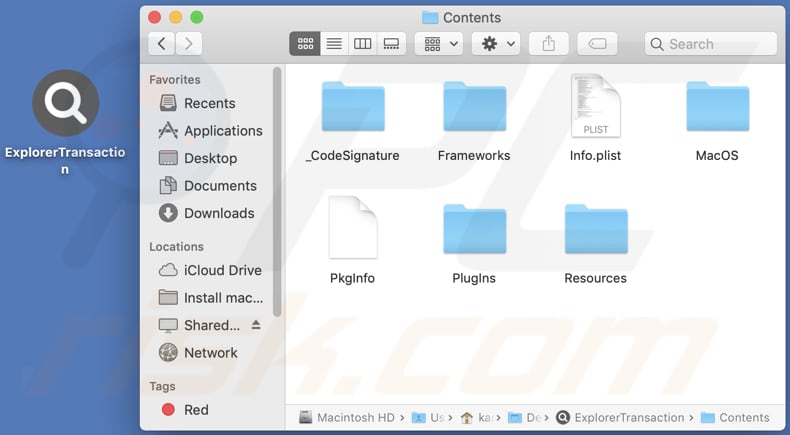
Task: Open Downloads in the sidebar
Action: tap(209, 213)
